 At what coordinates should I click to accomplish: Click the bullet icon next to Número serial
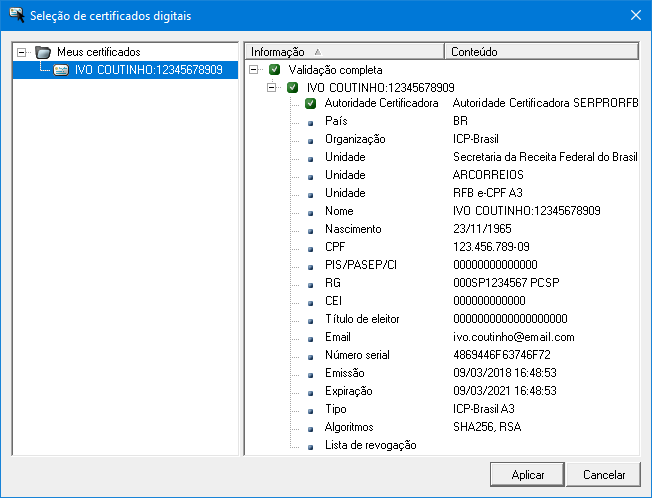click(310, 357)
